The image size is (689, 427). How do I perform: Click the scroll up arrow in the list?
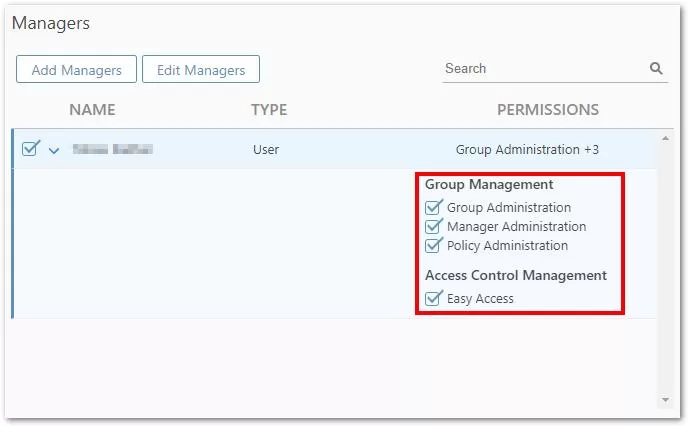click(x=665, y=138)
